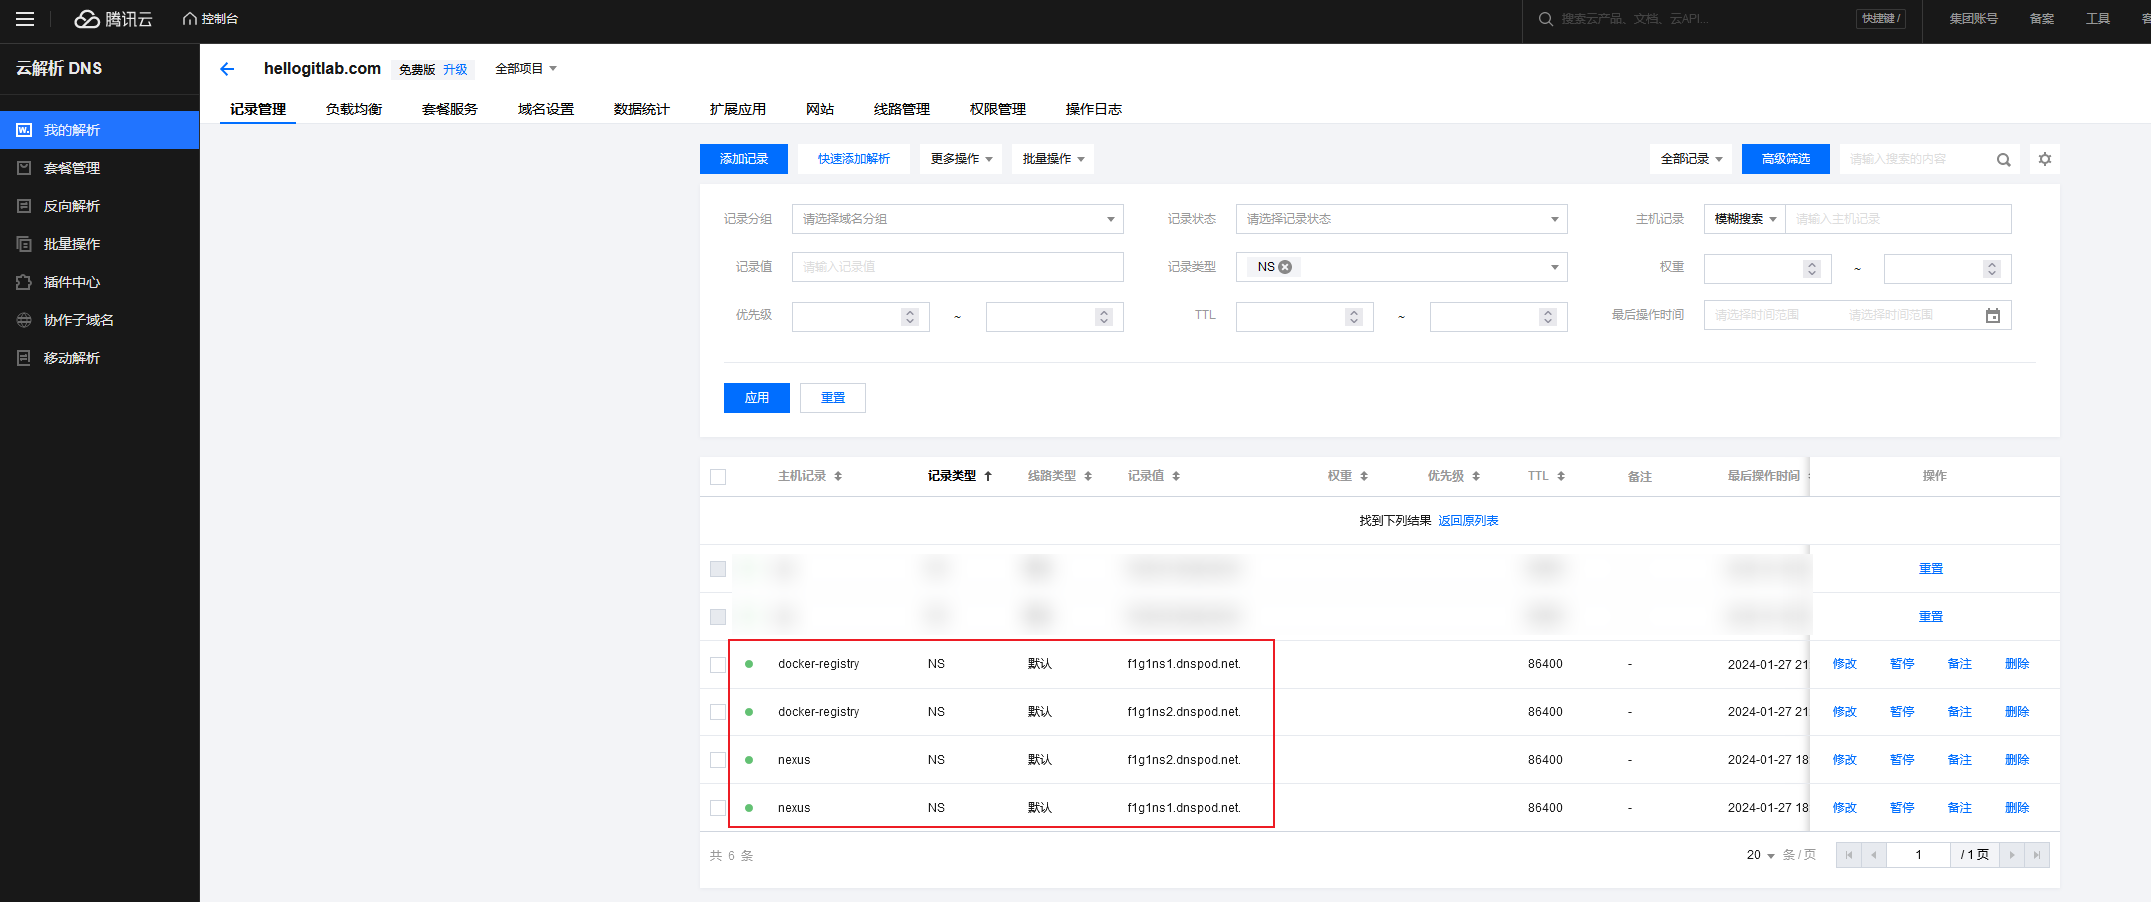Open 批量操作 in sidebar
The width and height of the screenshot is (2151, 902).
point(100,244)
